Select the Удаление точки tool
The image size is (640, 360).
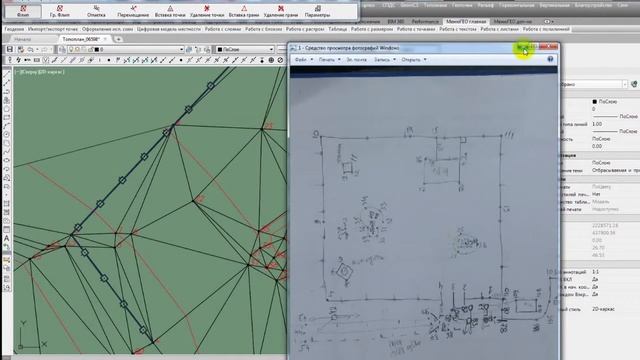coord(207,11)
